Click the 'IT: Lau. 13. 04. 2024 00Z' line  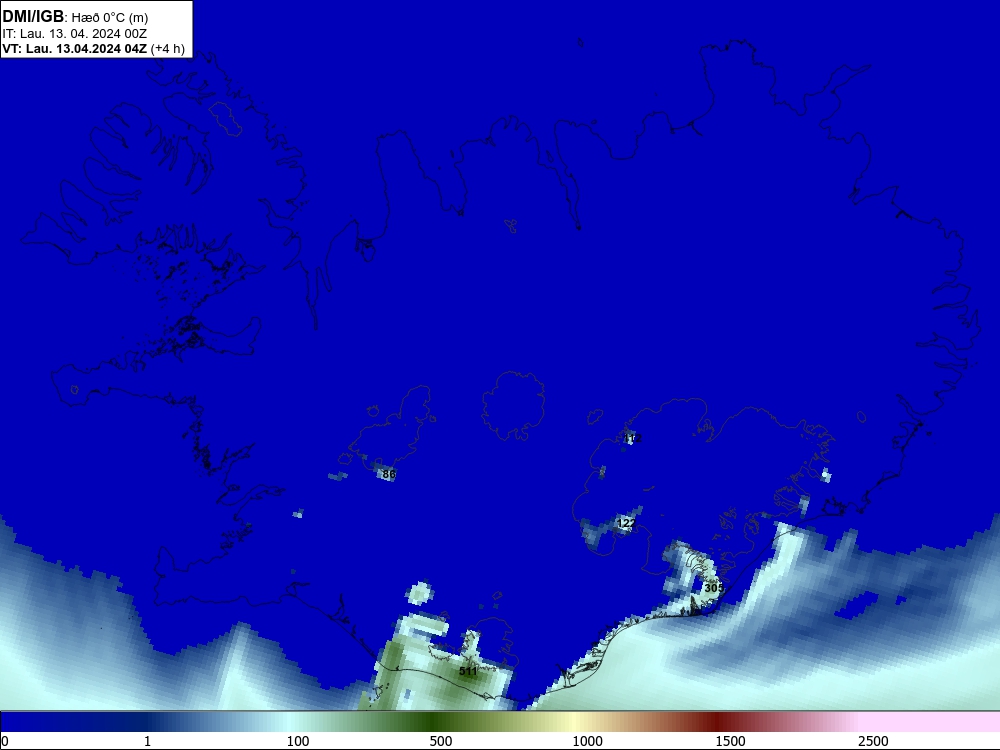[x=75, y=34]
